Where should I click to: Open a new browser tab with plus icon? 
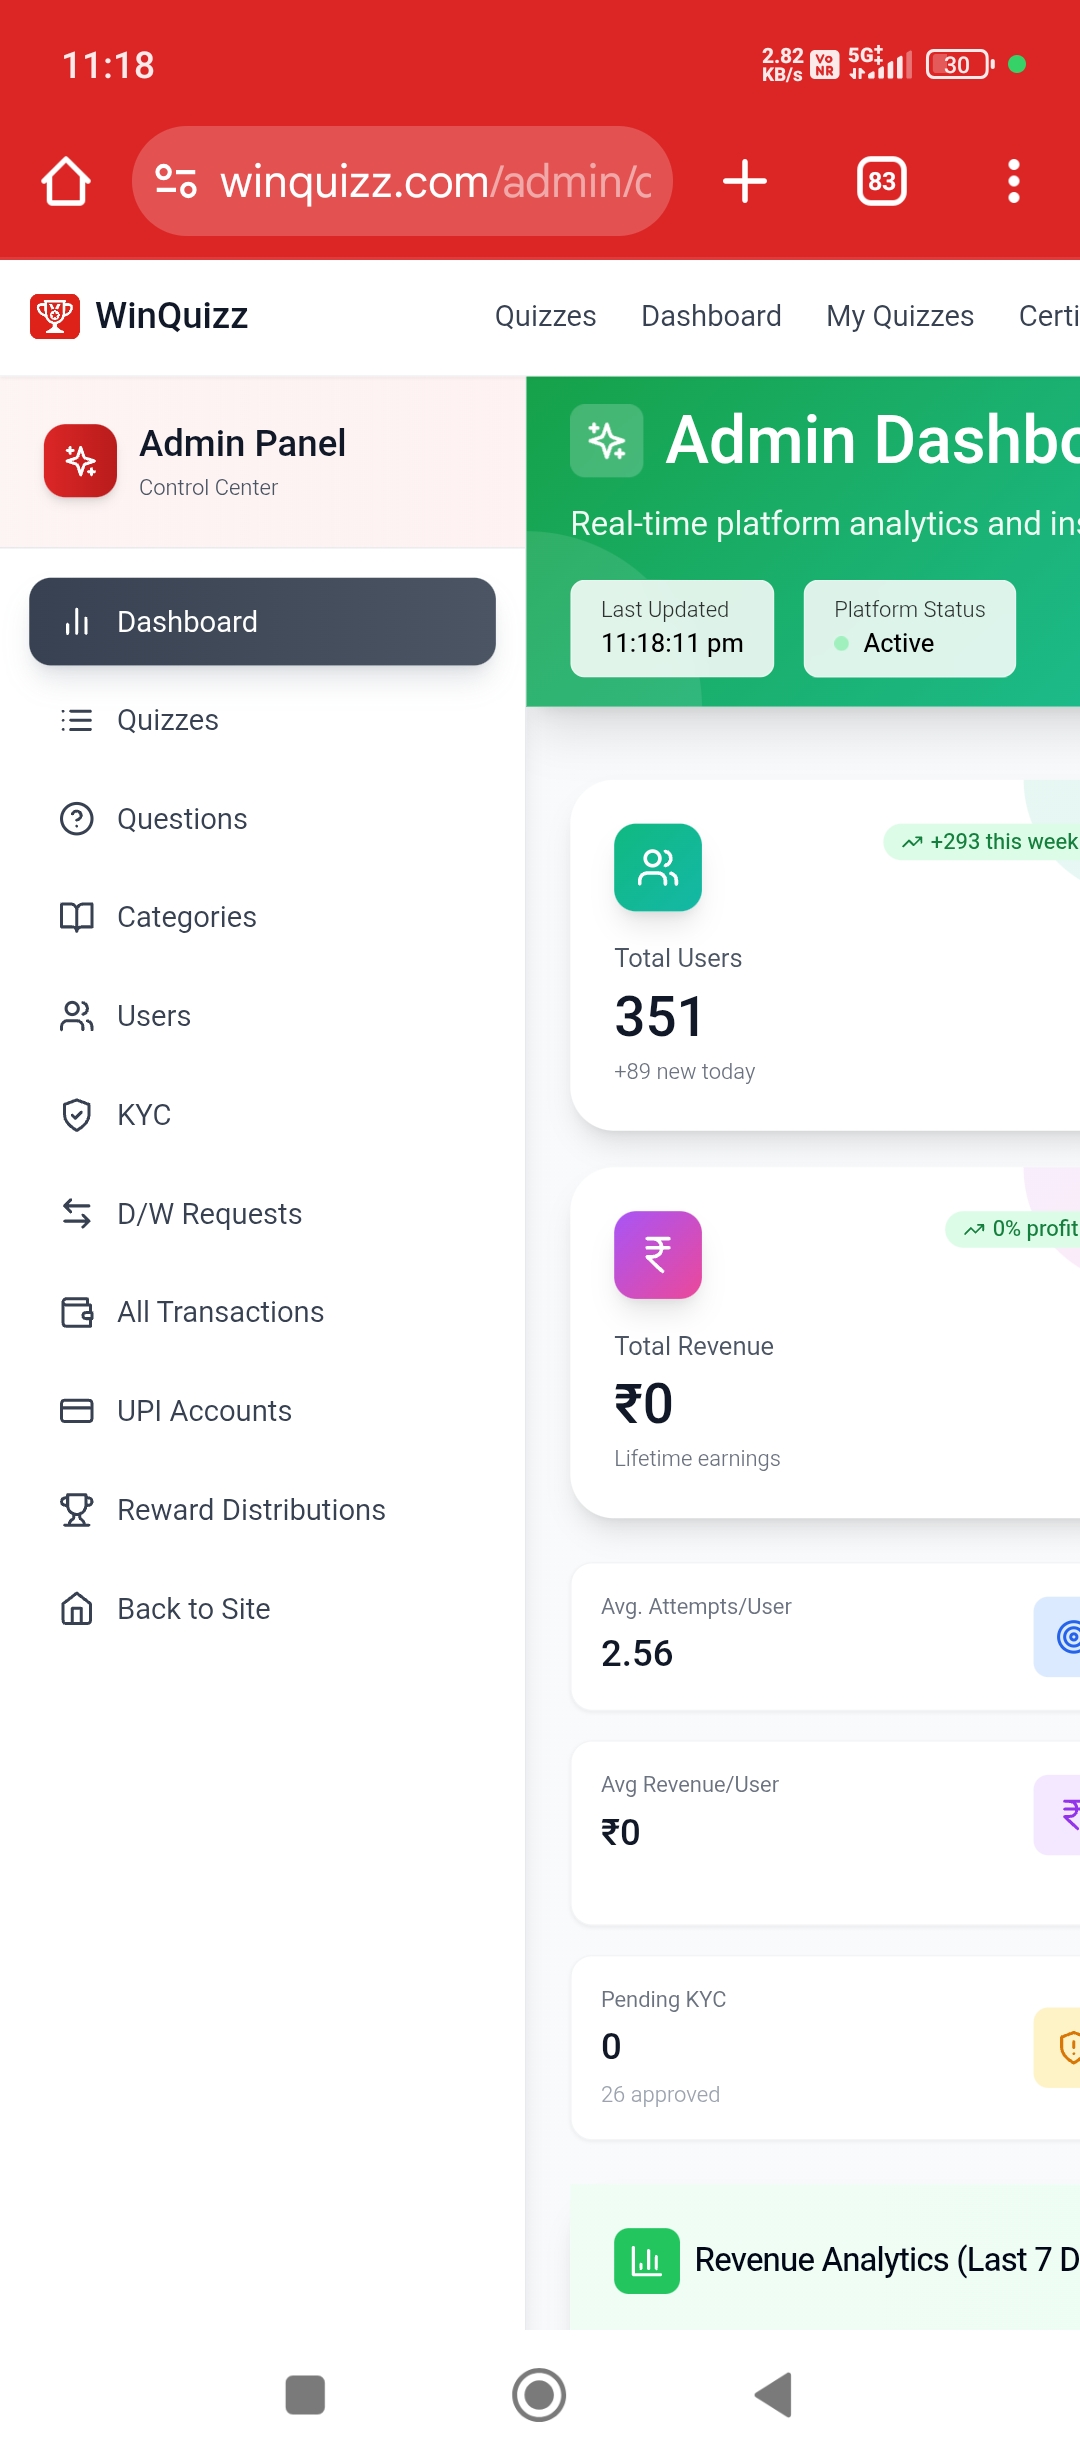(744, 181)
